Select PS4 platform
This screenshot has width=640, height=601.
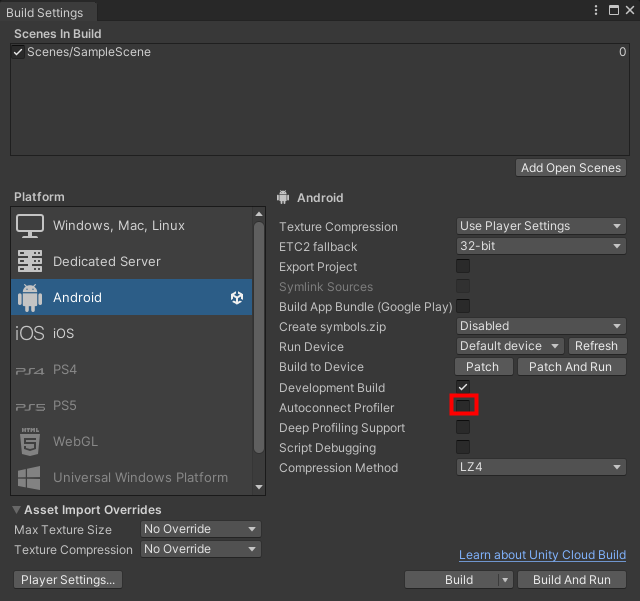tap(132, 370)
